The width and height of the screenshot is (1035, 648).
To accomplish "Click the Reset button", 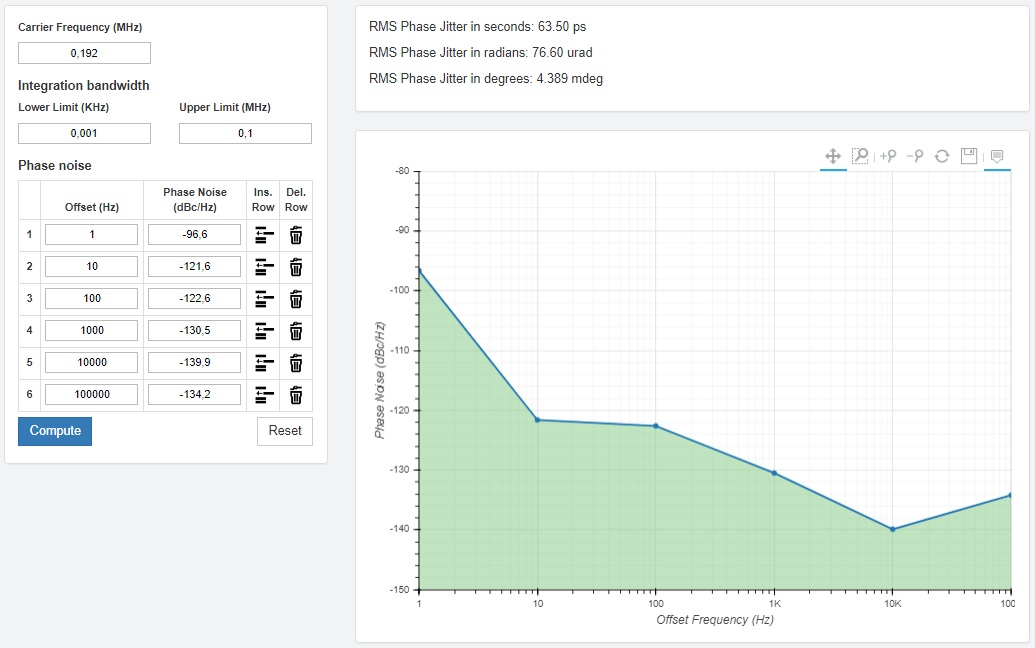I will click(x=284, y=431).
